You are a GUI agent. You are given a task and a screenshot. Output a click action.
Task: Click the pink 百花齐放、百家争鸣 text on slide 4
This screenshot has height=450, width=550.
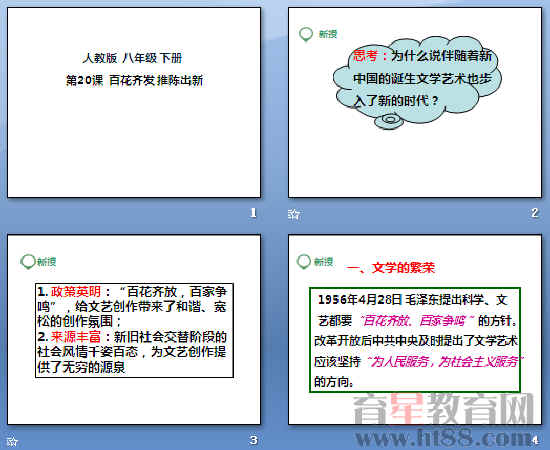point(417,320)
